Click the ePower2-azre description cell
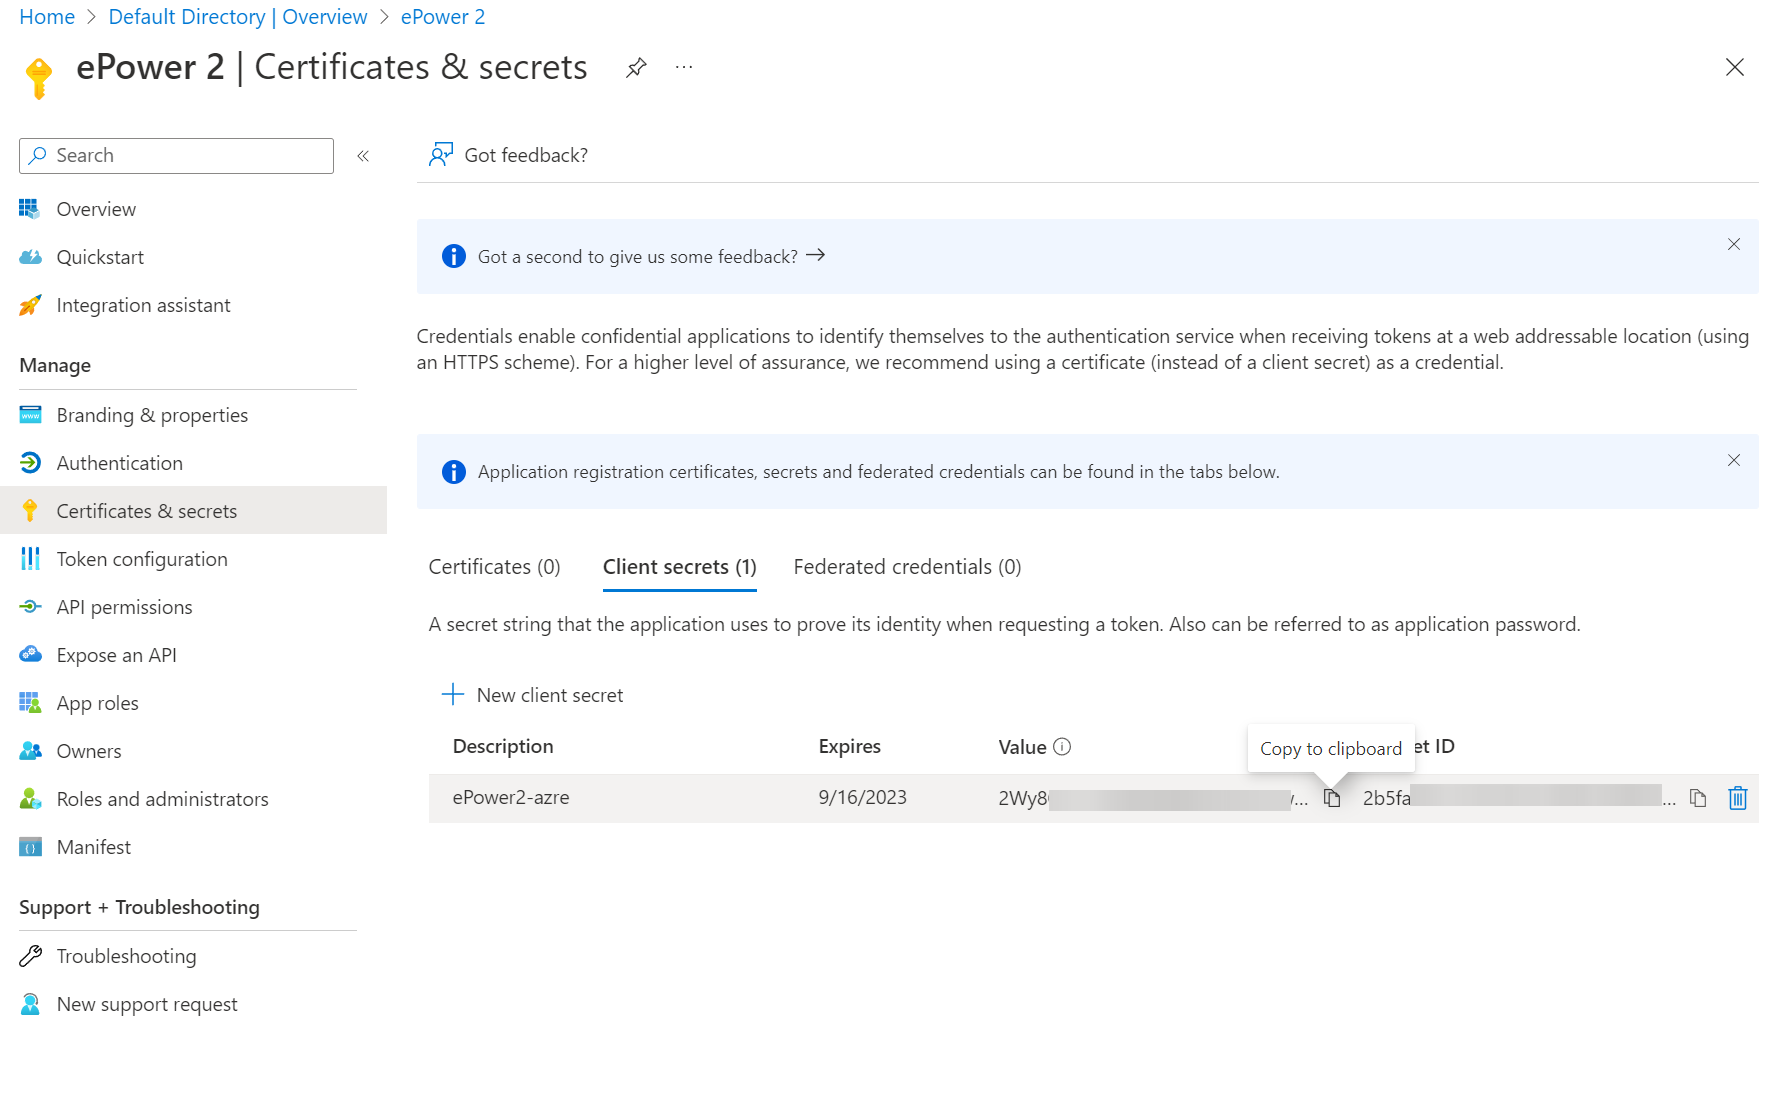Viewport: 1772px width, 1099px height. 511,797
